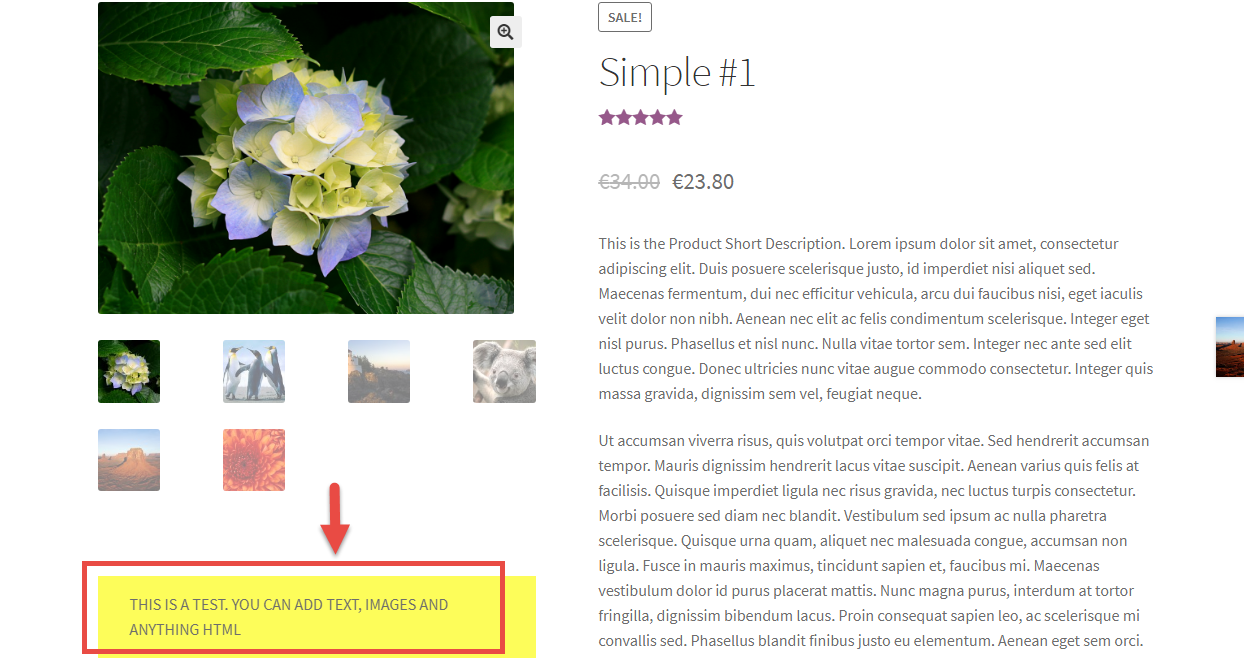Open the next product thumbnail at right edge
1244x664 pixels.
[x=1230, y=347]
